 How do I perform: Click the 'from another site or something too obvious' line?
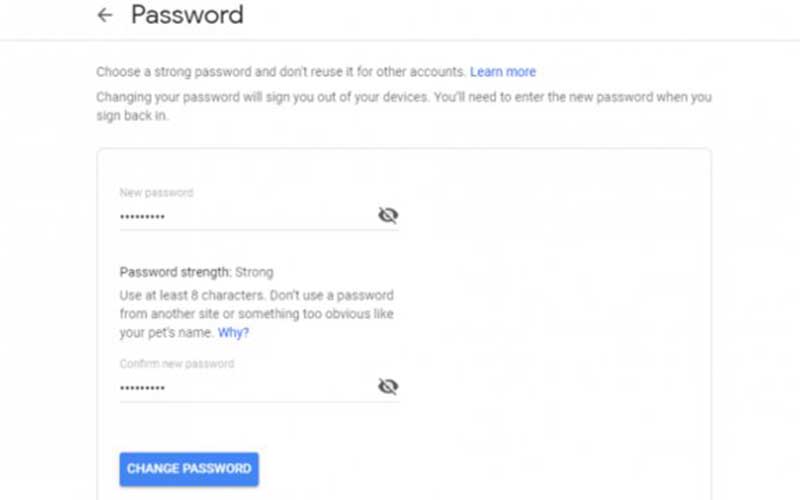tap(257, 314)
